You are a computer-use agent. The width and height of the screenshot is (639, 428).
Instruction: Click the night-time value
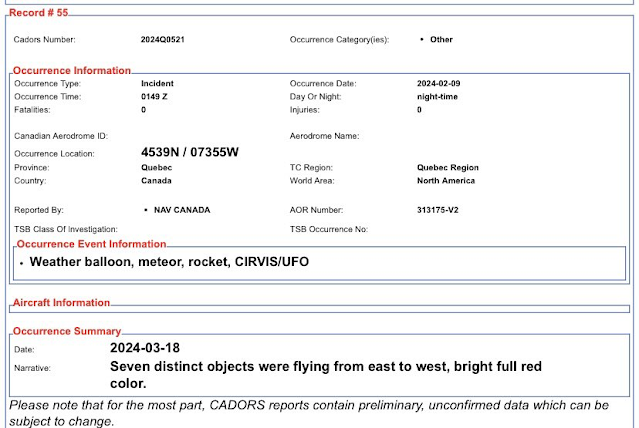click(x=441, y=96)
